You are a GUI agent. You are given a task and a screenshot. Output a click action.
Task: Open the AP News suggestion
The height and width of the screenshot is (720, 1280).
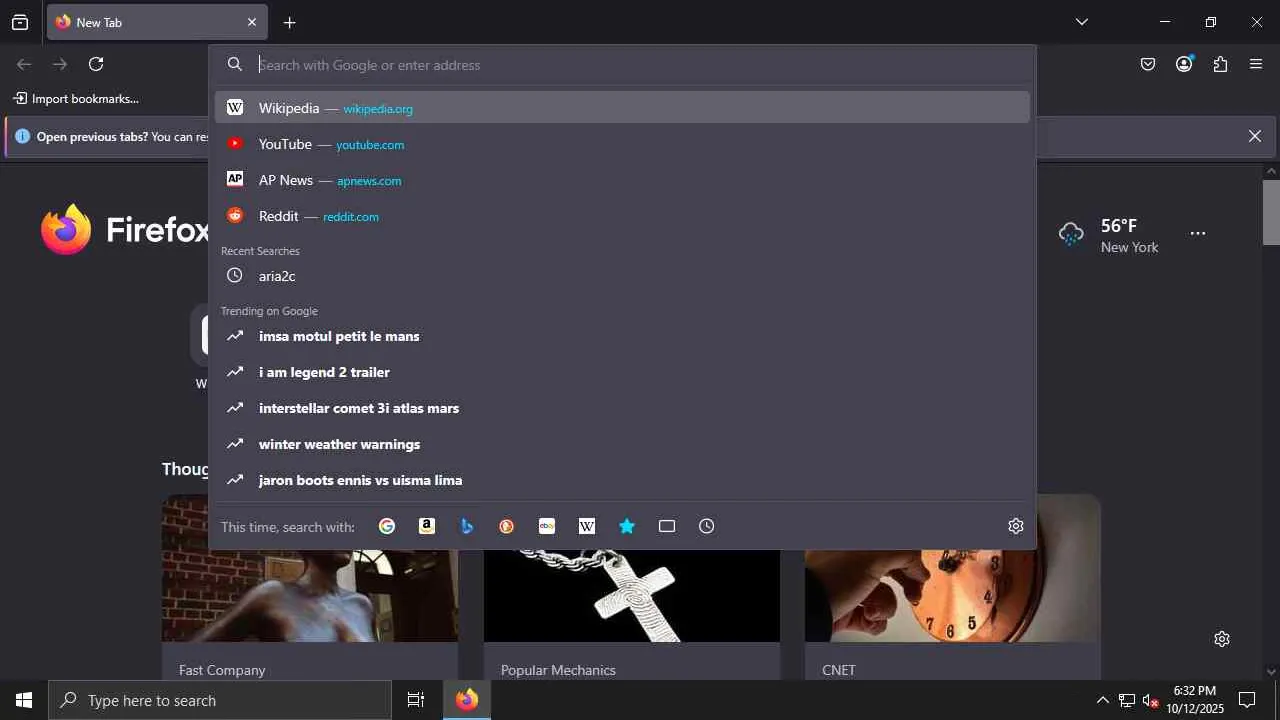click(622, 180)
